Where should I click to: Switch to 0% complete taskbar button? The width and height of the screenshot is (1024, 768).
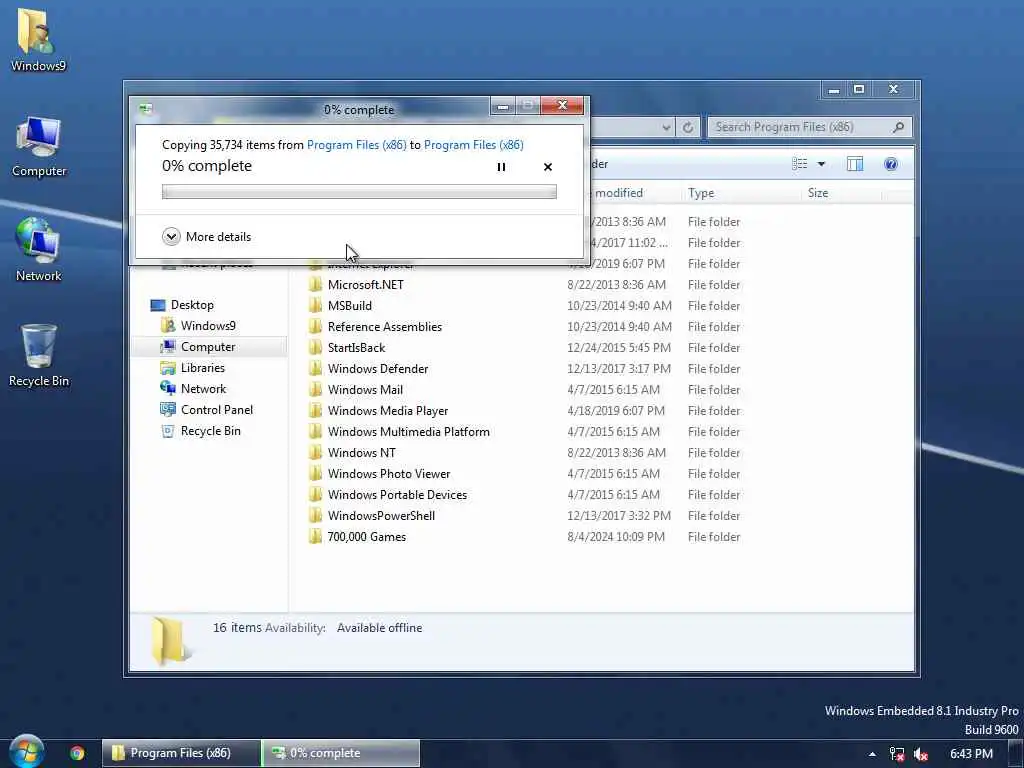point(340,753)
